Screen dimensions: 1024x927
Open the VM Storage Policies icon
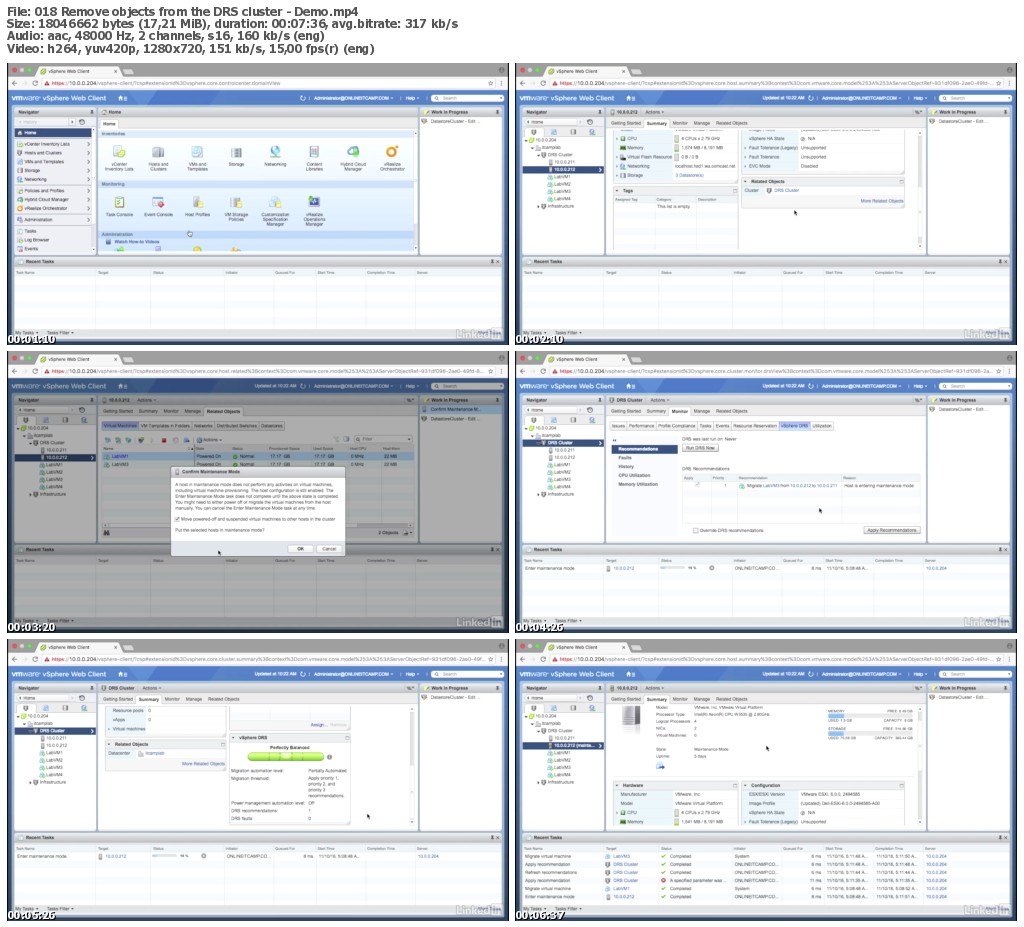pos(236,203)
